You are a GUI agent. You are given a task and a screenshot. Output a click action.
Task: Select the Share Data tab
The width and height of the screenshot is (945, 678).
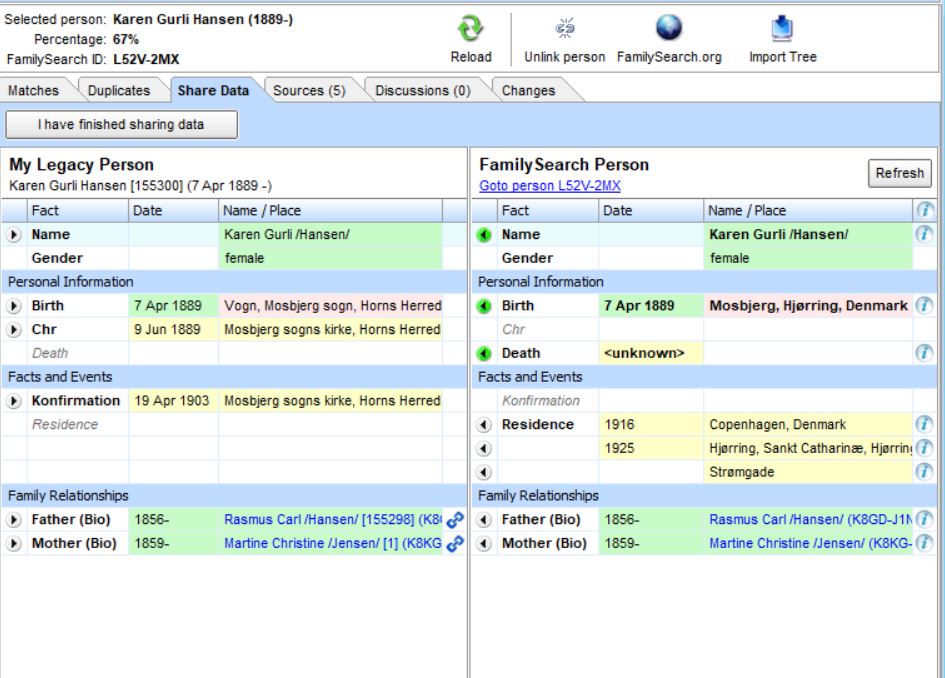click(x=213, y=90)
